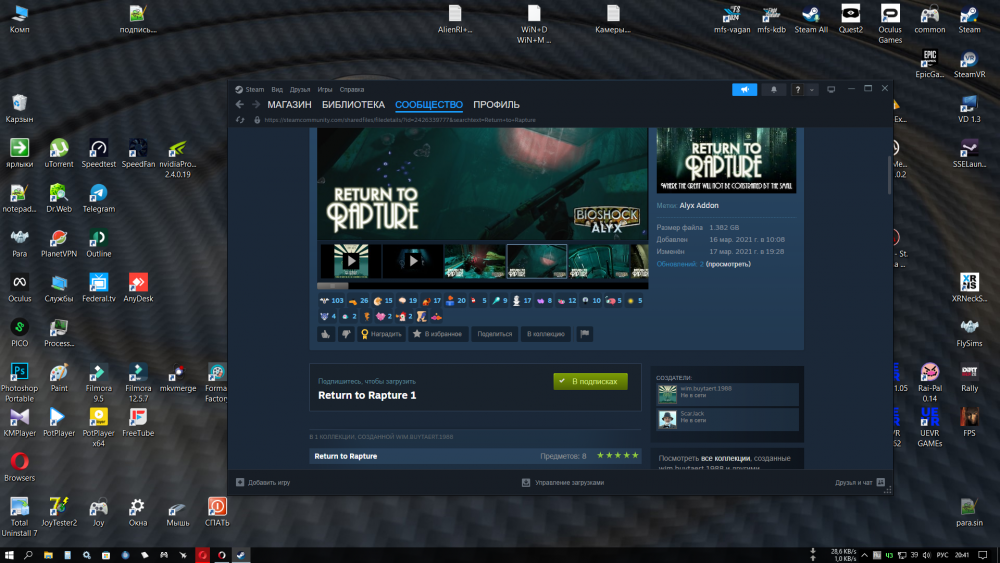1000x563 pixels.
Task: Play the first video thumbnail
Action: [351, 261]
